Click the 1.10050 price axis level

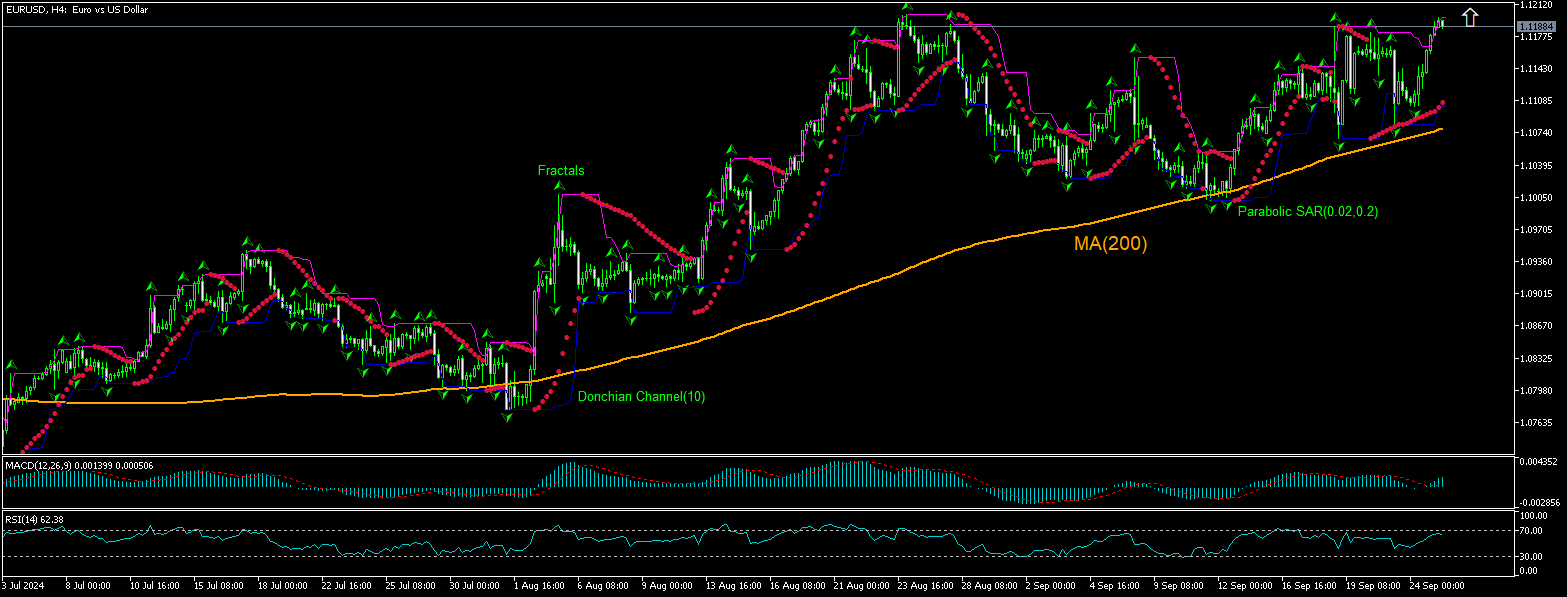point(1535,197)
